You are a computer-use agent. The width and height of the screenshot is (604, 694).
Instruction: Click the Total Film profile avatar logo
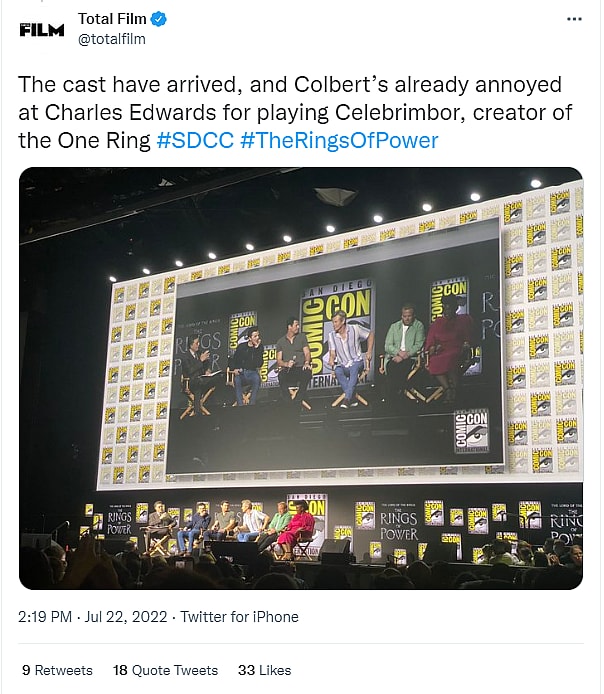[x=41, y=30]
